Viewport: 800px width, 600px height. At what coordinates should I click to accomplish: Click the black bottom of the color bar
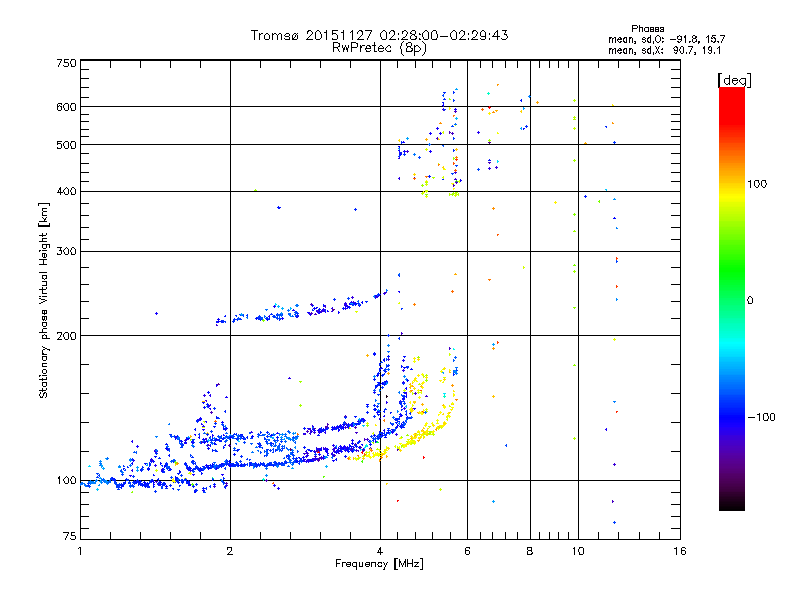pos(732,504)
